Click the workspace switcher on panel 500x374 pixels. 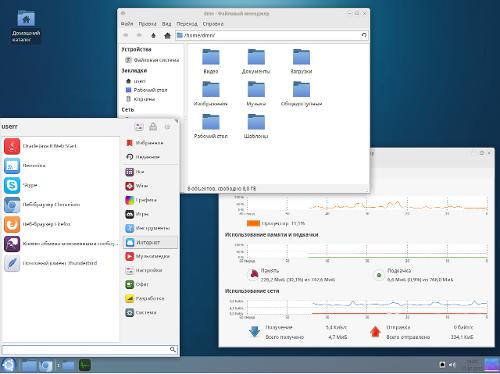[x=491, y=365]
